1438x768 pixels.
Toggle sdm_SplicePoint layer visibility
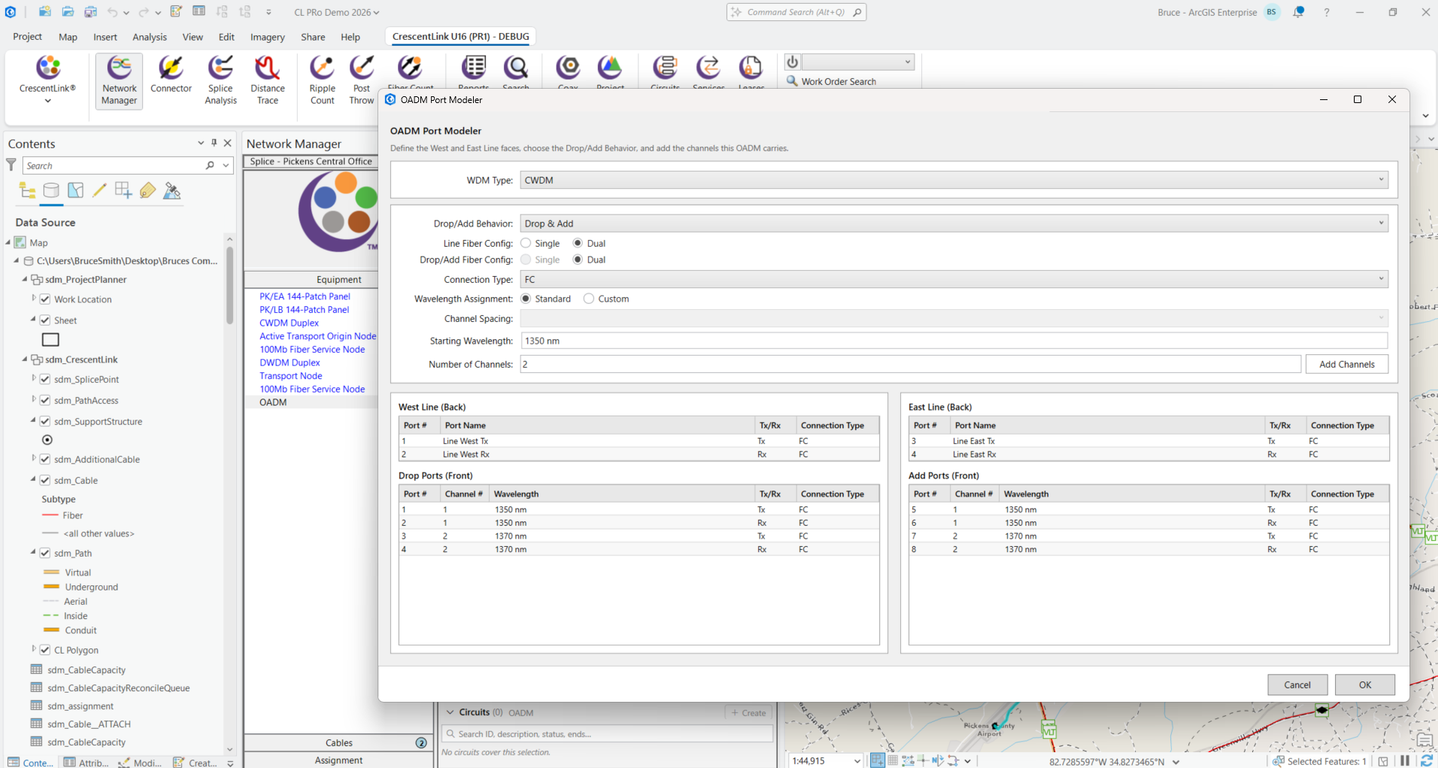click(45, 379)
